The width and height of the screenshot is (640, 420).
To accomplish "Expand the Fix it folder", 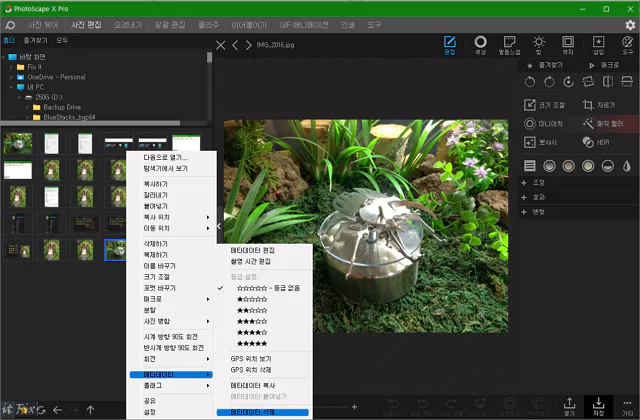I will coord(11,67).
